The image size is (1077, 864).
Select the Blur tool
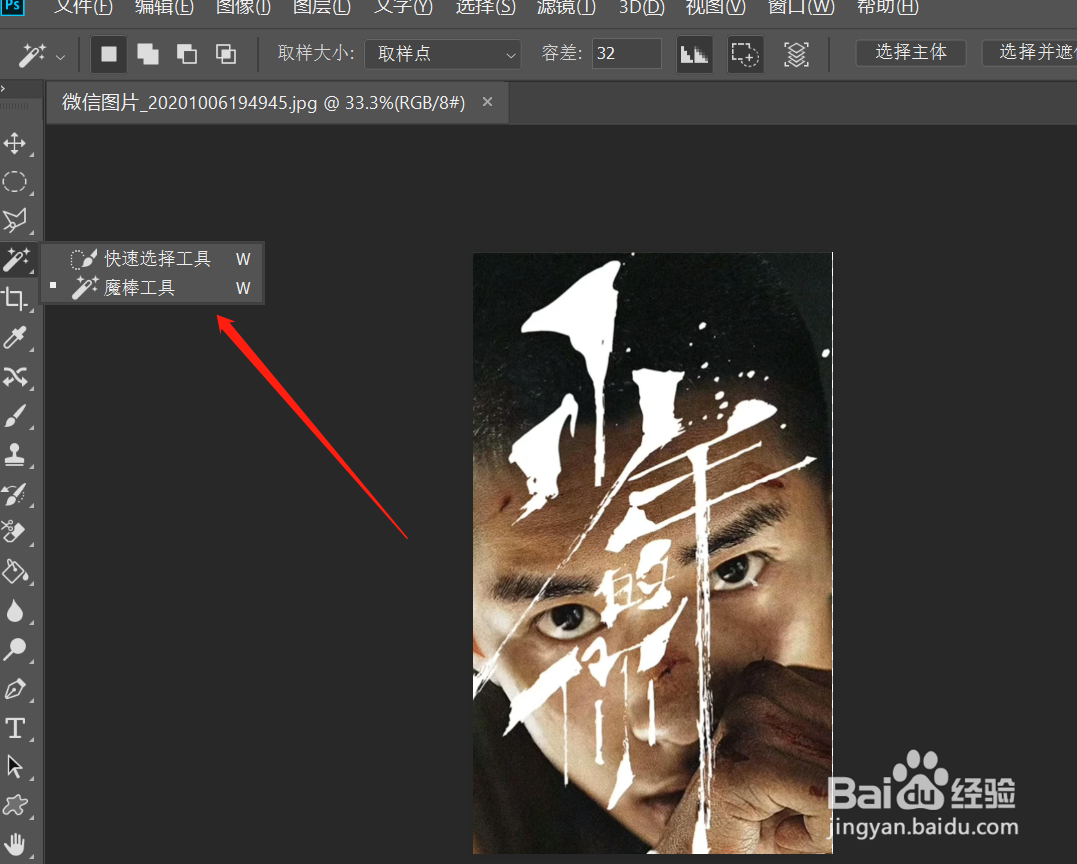15,610
